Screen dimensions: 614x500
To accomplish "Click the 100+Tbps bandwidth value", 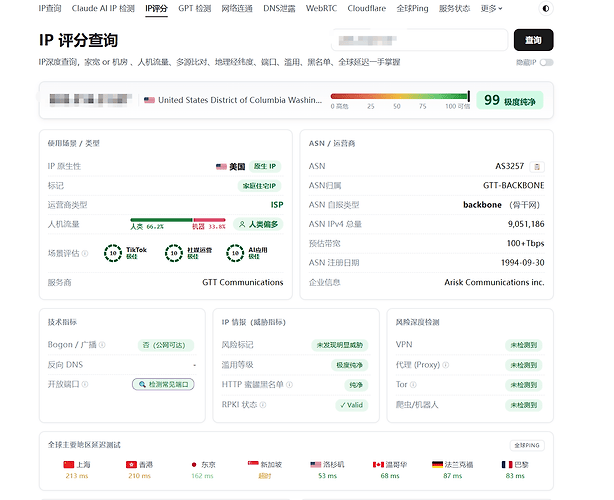I will [526, 244].
